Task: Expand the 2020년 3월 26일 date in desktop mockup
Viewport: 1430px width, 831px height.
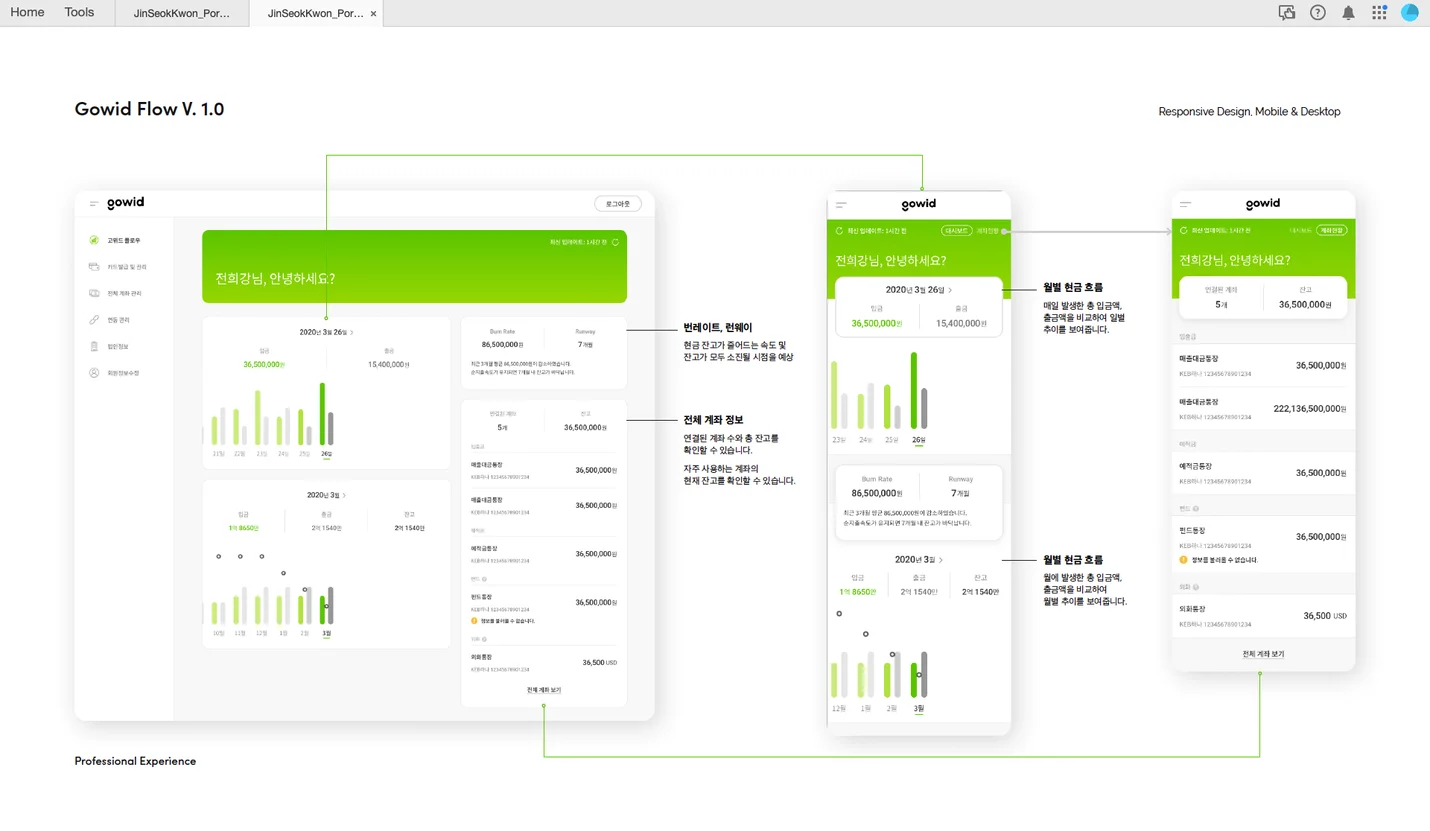Action: [326, 332]
